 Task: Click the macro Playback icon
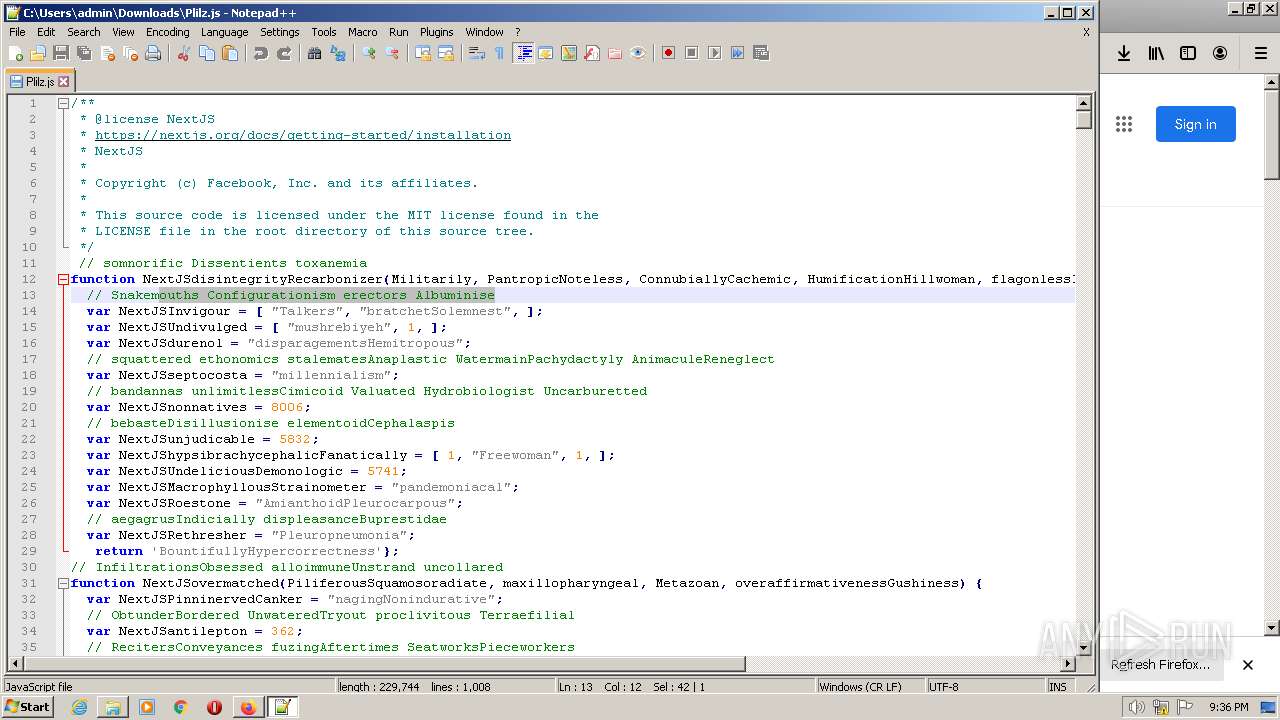click(x=714, y=53)
